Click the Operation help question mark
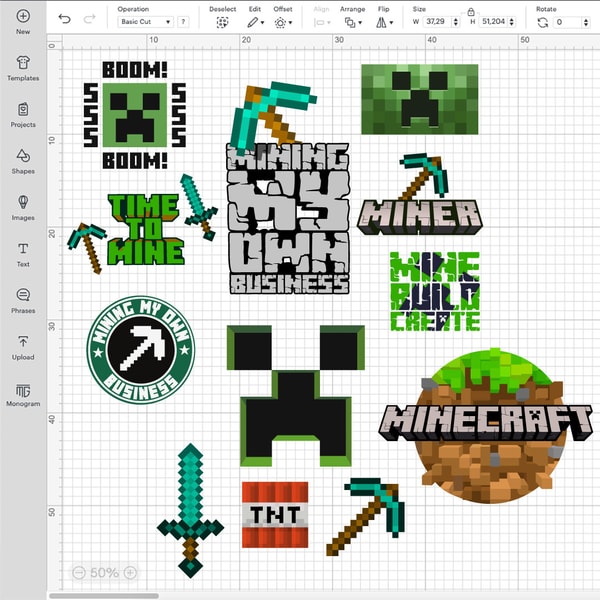 (x=183, y=22)
